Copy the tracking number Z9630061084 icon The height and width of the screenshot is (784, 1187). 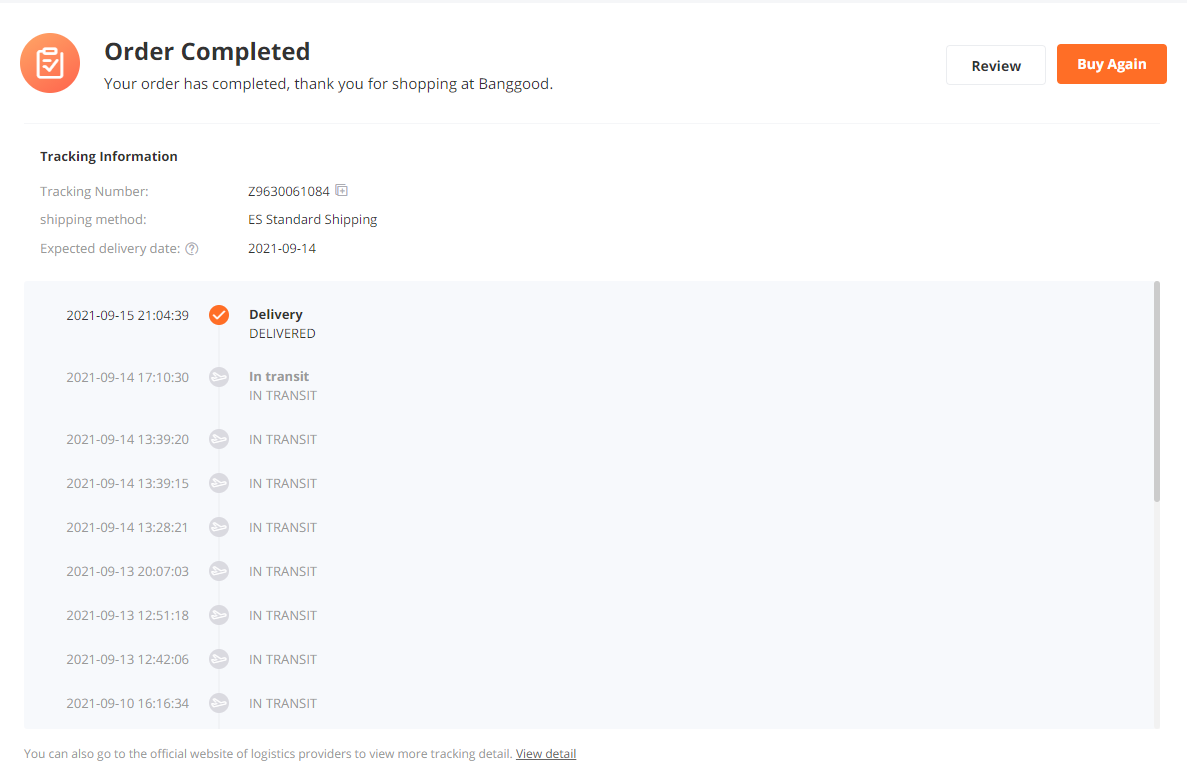pyautogui.click(x=341, y=191)
